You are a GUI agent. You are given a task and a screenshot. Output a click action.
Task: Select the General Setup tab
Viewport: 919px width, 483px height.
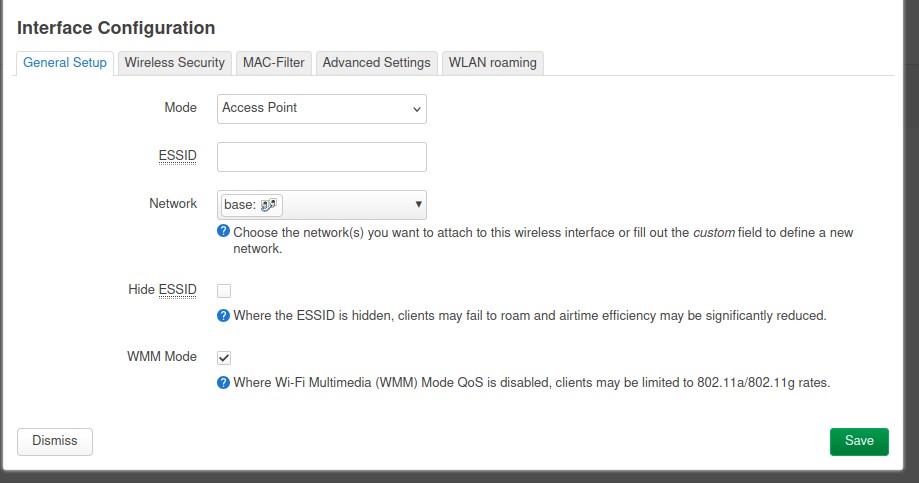click(x=64, y=63)
